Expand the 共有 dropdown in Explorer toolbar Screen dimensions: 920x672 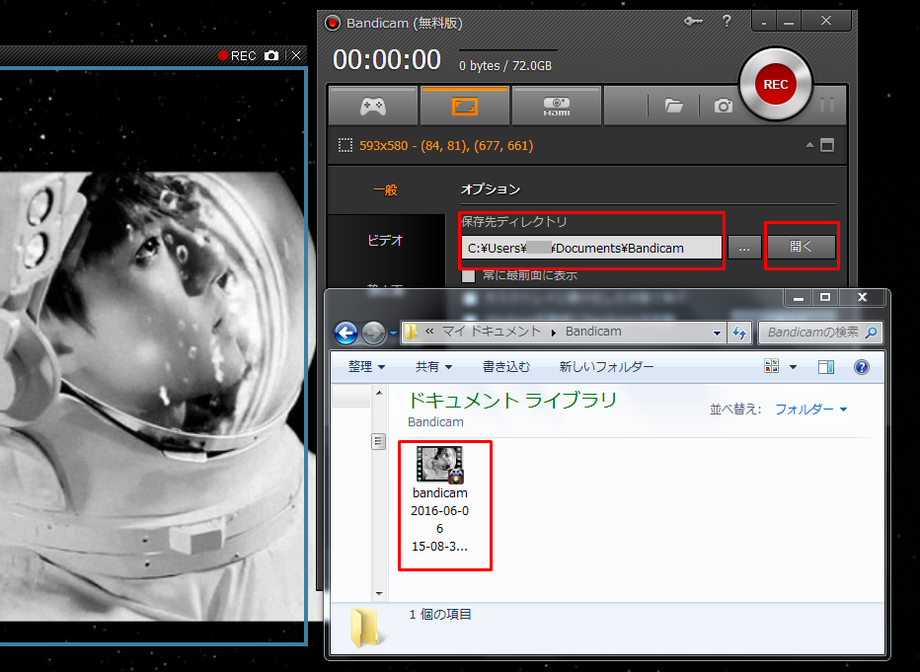(x=434, y=367)
